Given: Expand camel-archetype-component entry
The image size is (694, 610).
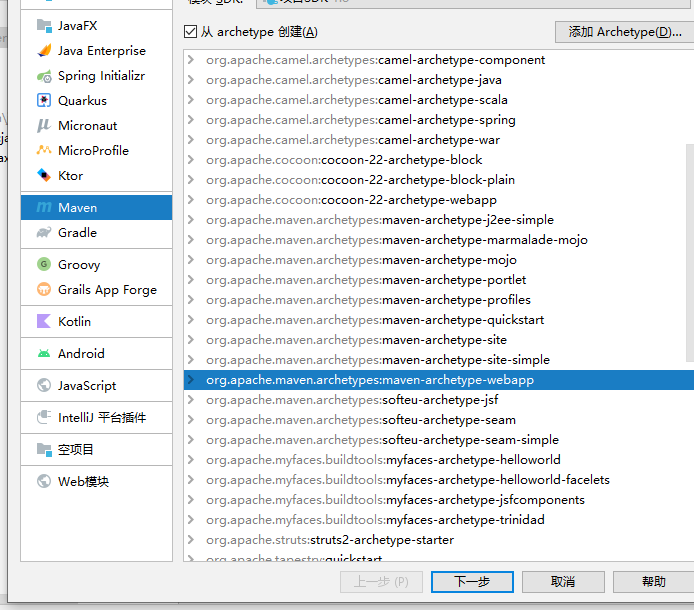Looking at the screenshot, I should [x=191, y=59].
